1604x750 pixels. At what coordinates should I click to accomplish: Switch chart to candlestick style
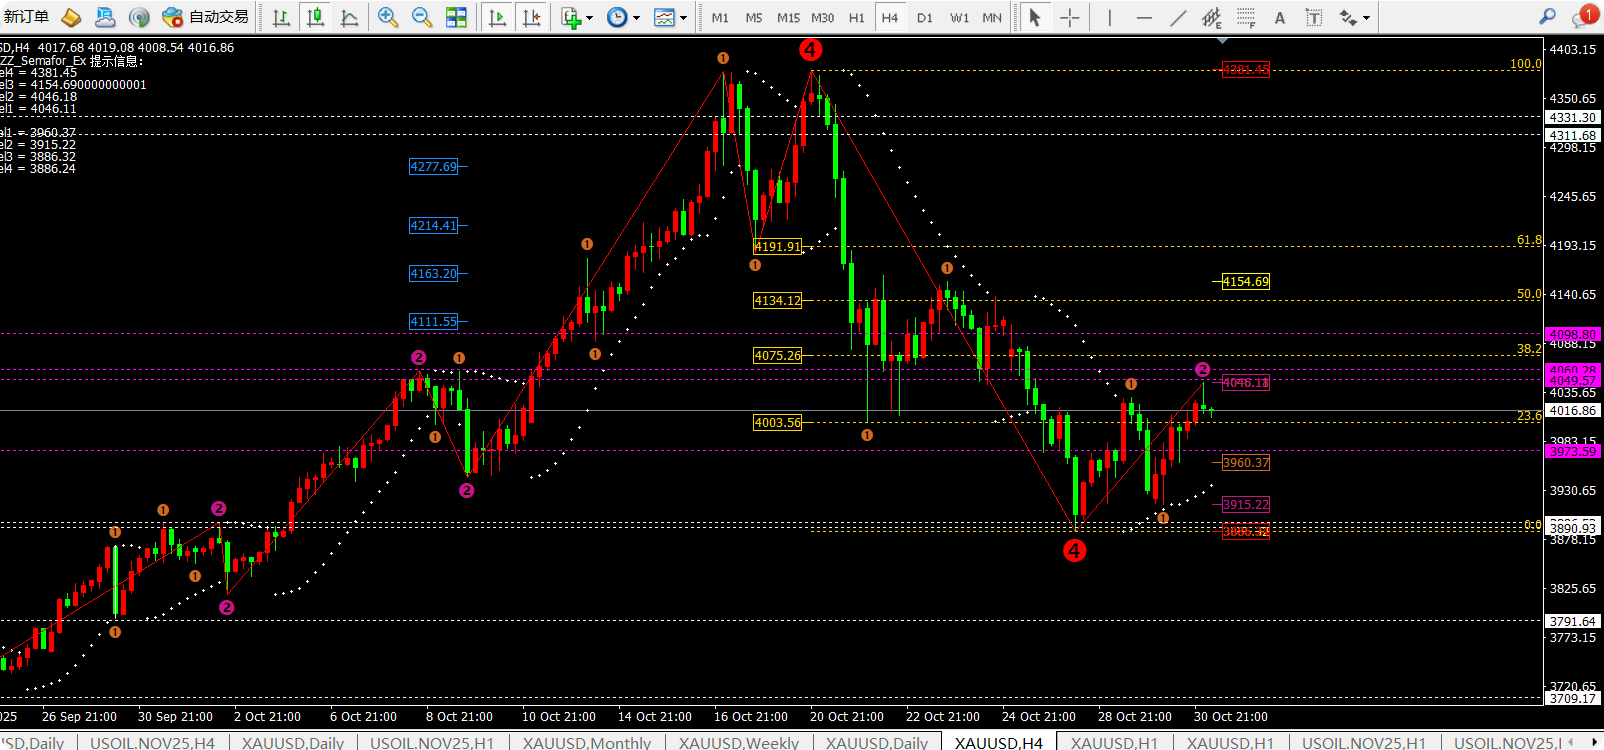[316, 17]
